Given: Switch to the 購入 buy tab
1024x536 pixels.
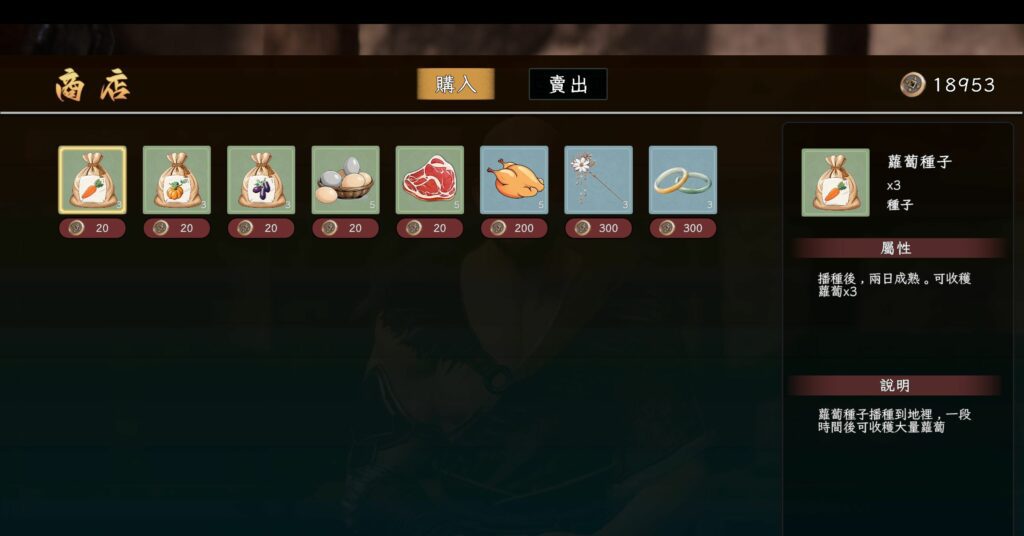Looking at the screenshot, I should (456, 84).
